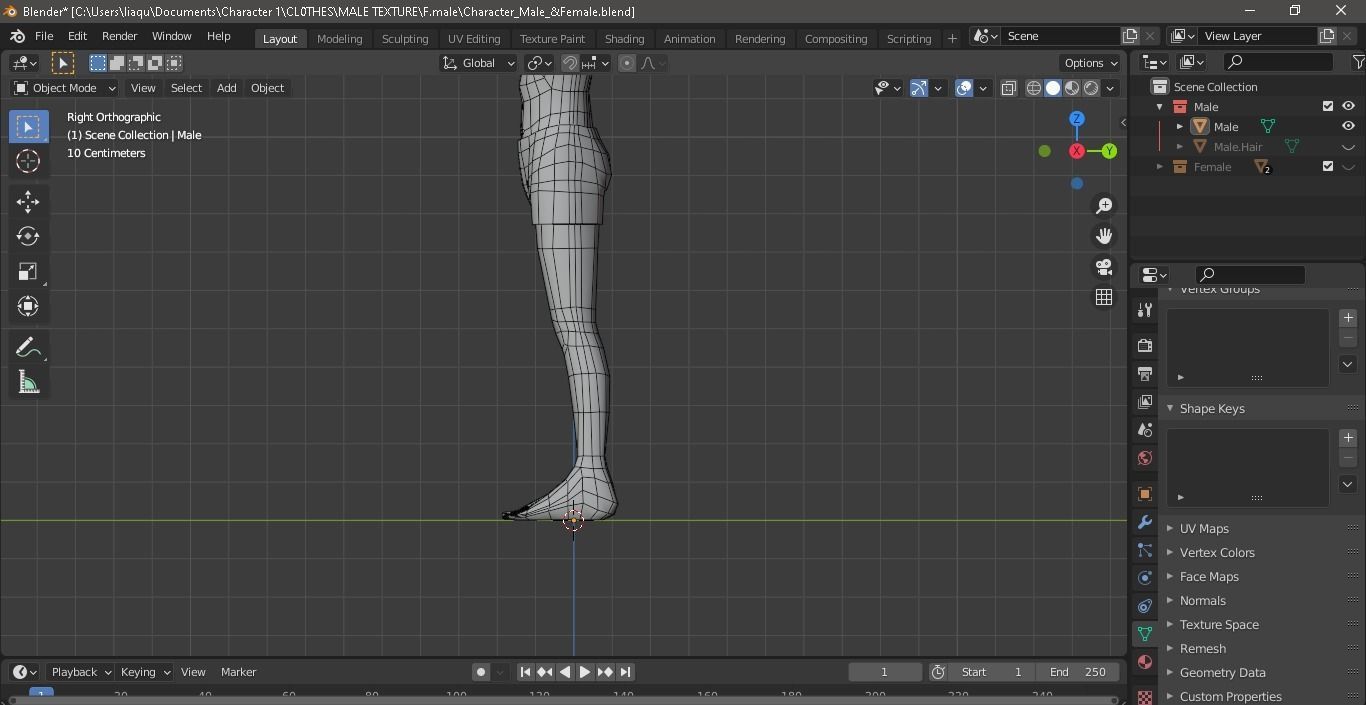Open the Object properties tab
The height and width of the screenshot is (705, 1366).
pyautogui.click(x=1145, y=494)
